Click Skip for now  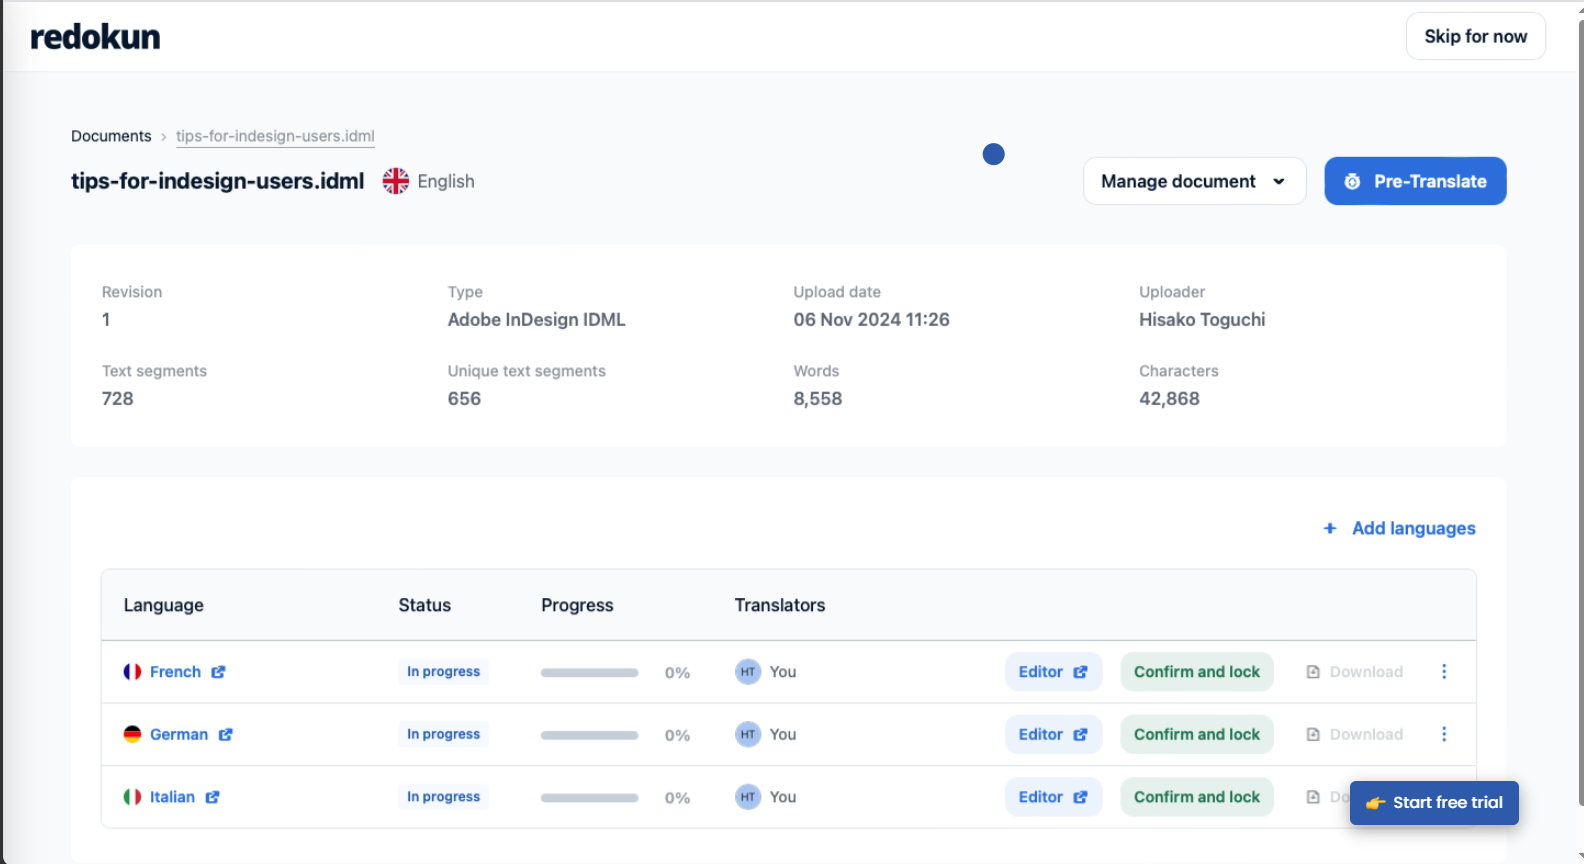1475,36
